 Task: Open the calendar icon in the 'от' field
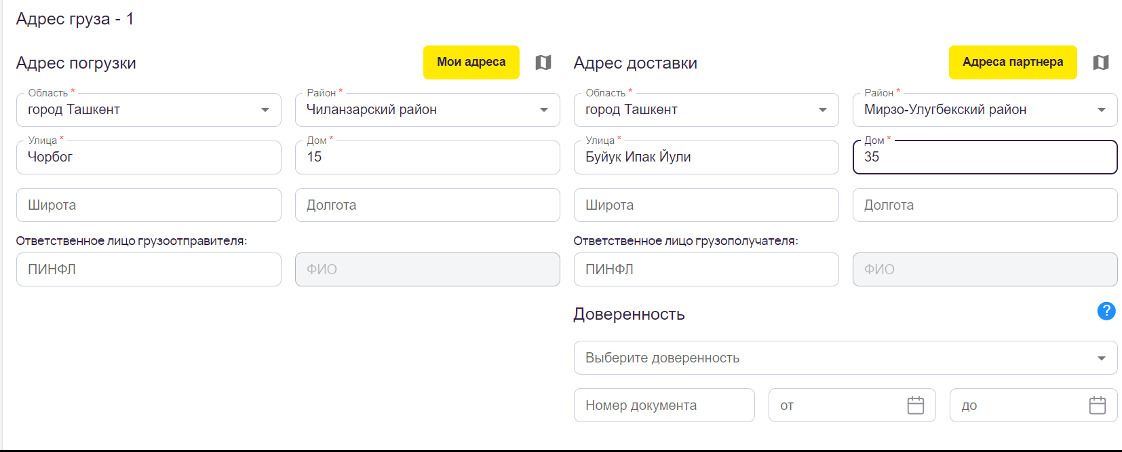[916, 405]
